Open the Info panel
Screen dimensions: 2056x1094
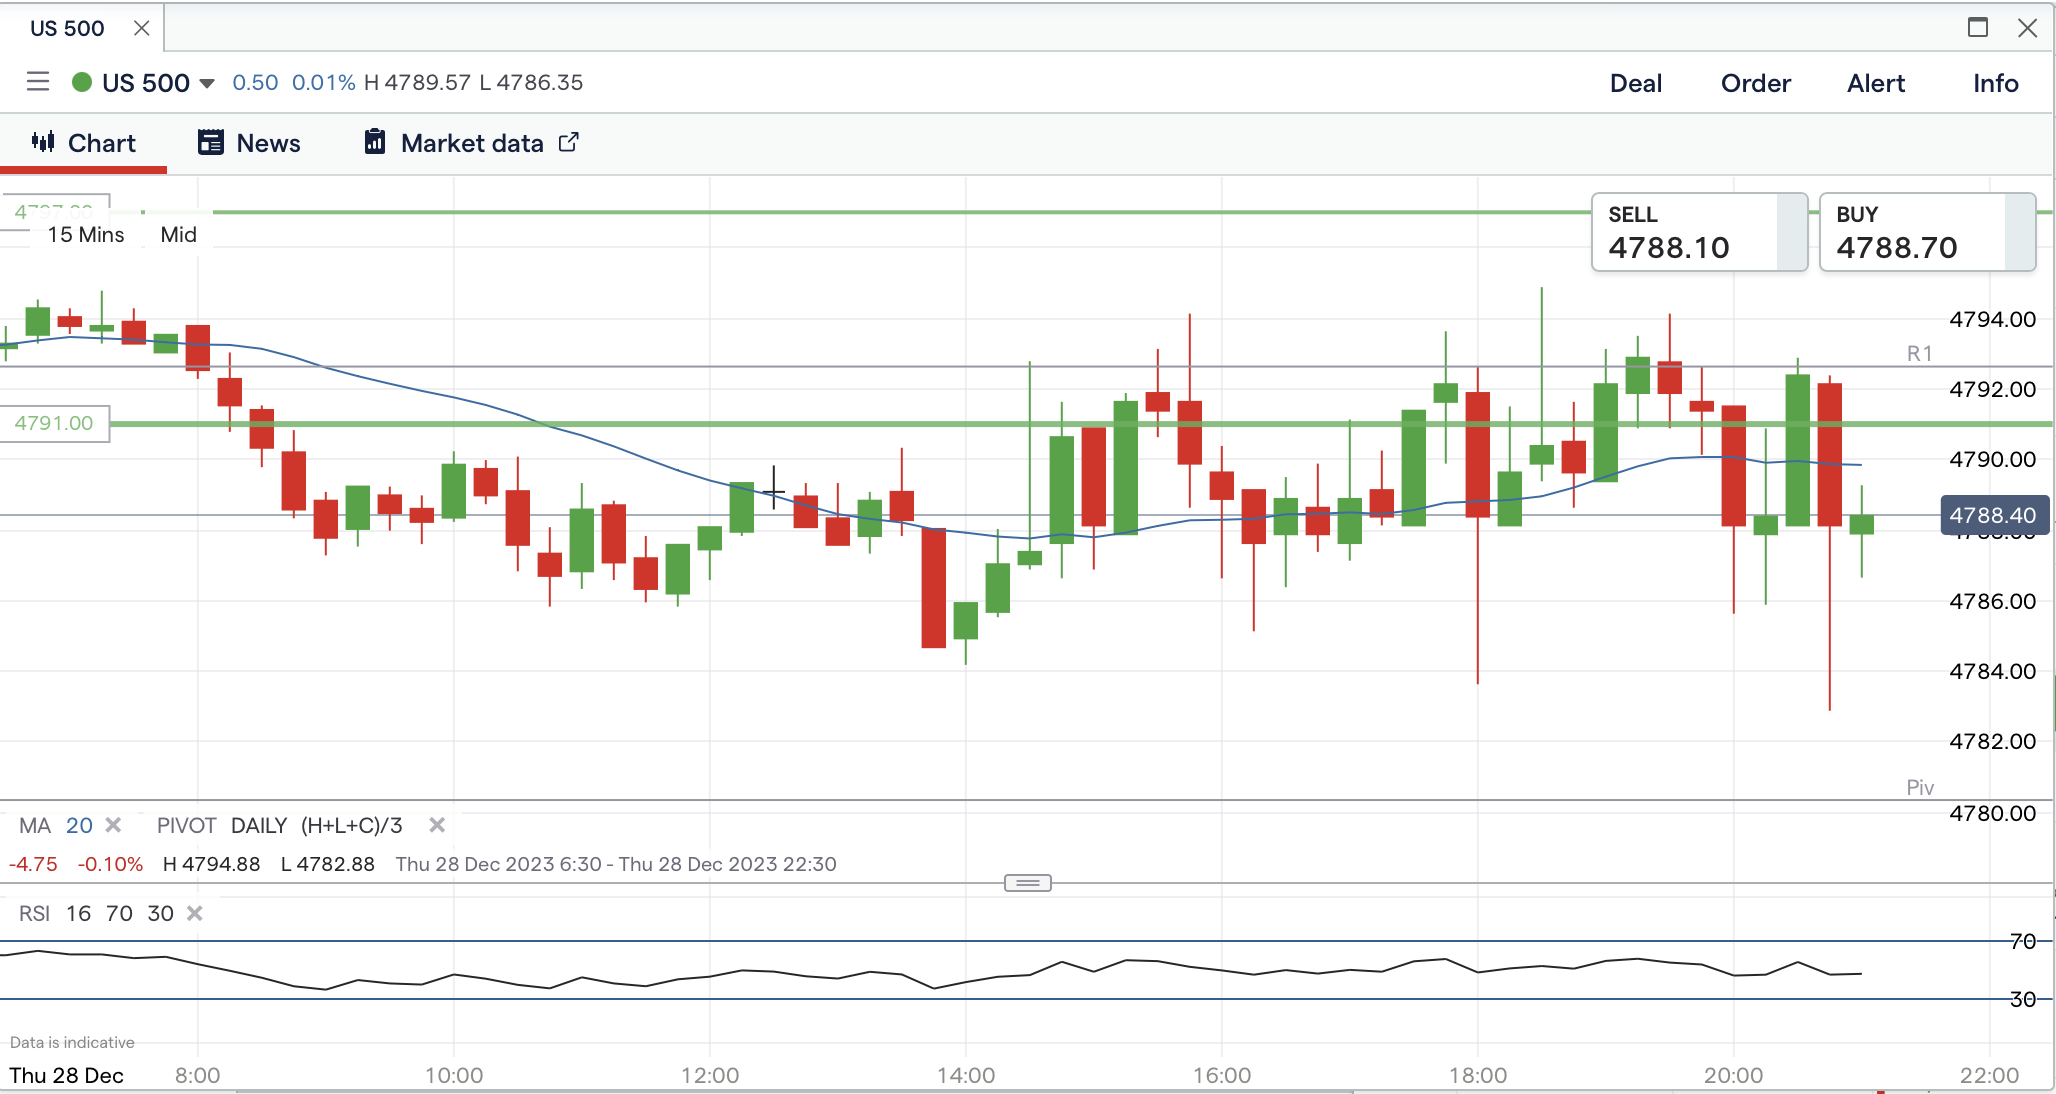pos(1996,83)
